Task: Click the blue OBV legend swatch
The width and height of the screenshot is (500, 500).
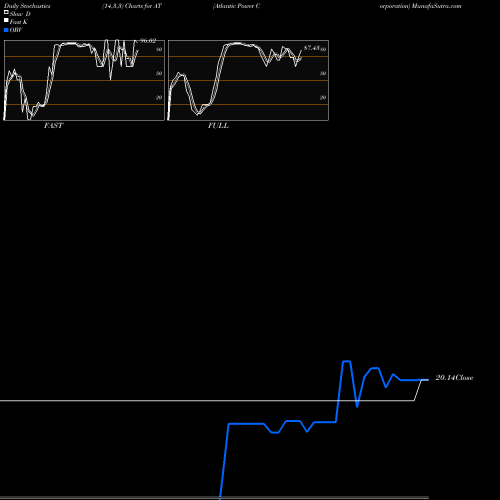Action: click(x=6, y=30)
